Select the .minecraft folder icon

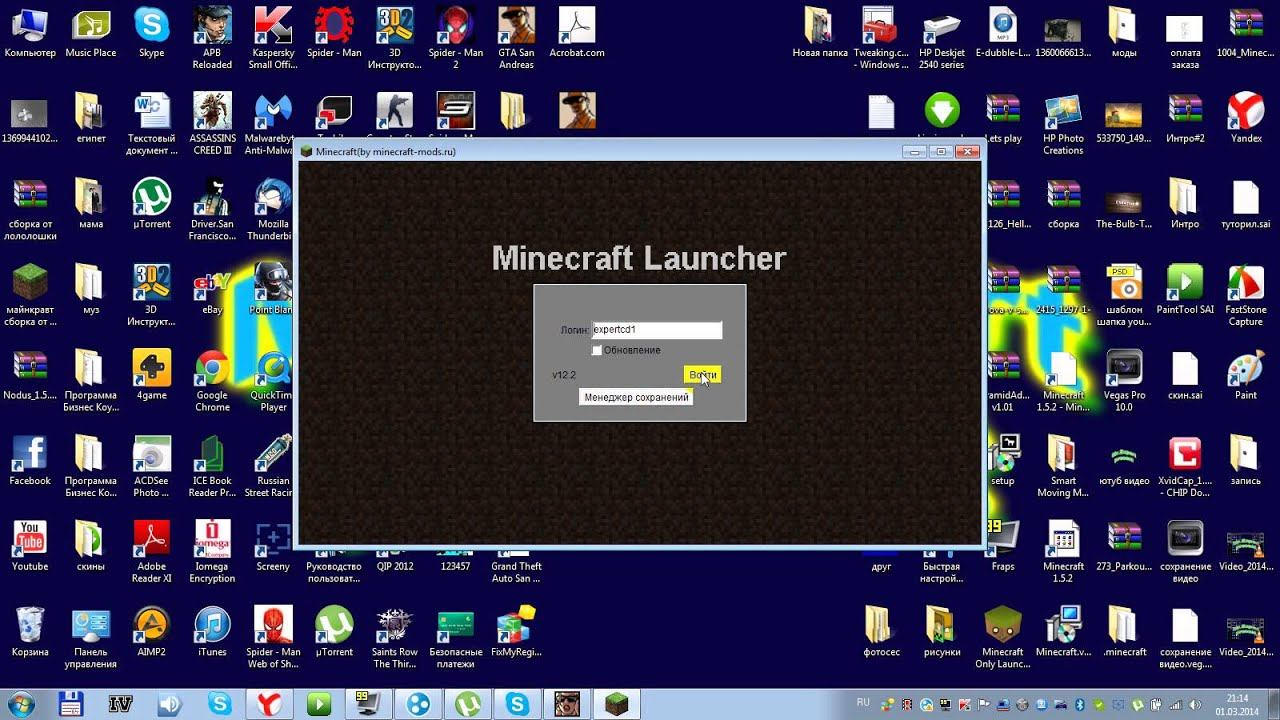(x=1124, y=633)
